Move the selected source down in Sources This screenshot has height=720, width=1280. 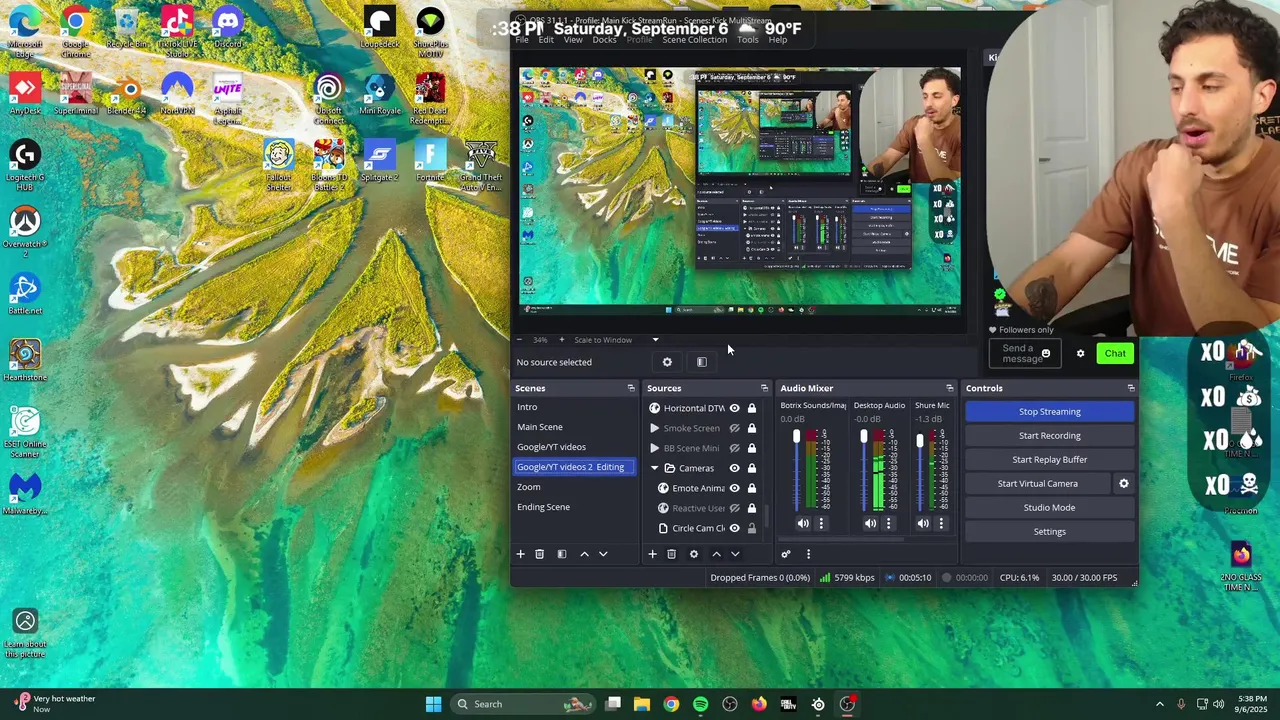click(x=735, y=554)
